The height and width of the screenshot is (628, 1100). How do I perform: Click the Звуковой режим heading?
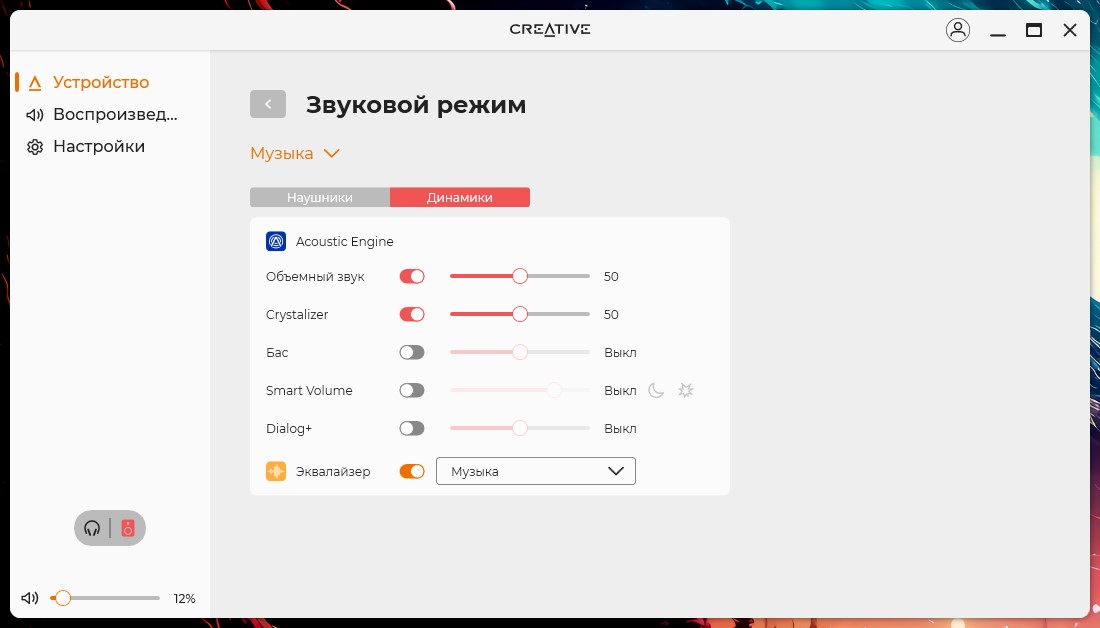pyautogui.click(x=416, y=105)
